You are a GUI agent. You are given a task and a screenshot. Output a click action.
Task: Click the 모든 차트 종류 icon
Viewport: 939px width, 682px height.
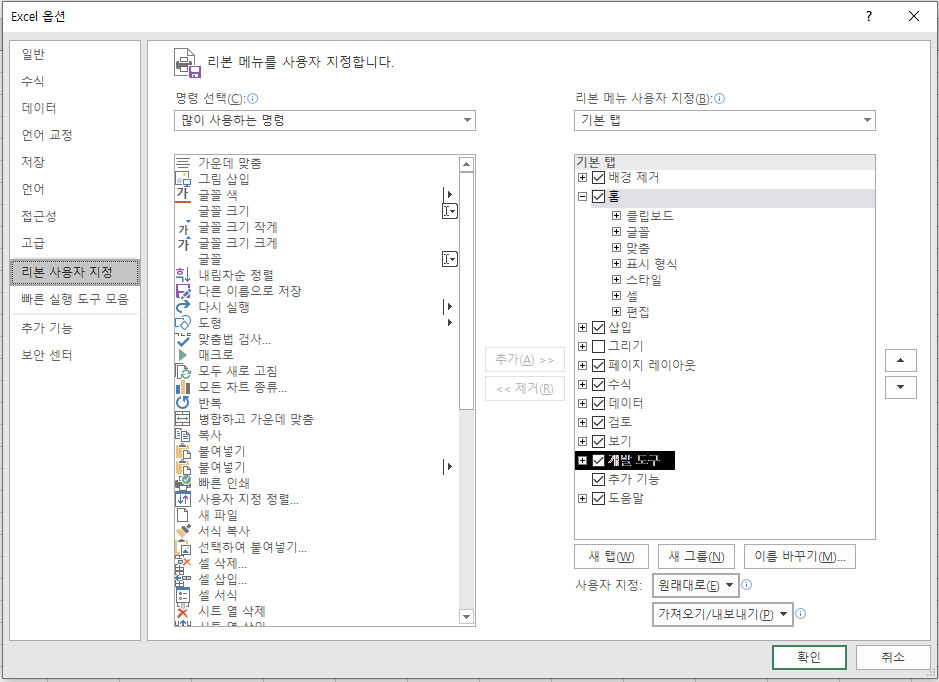tap(183, 387)
